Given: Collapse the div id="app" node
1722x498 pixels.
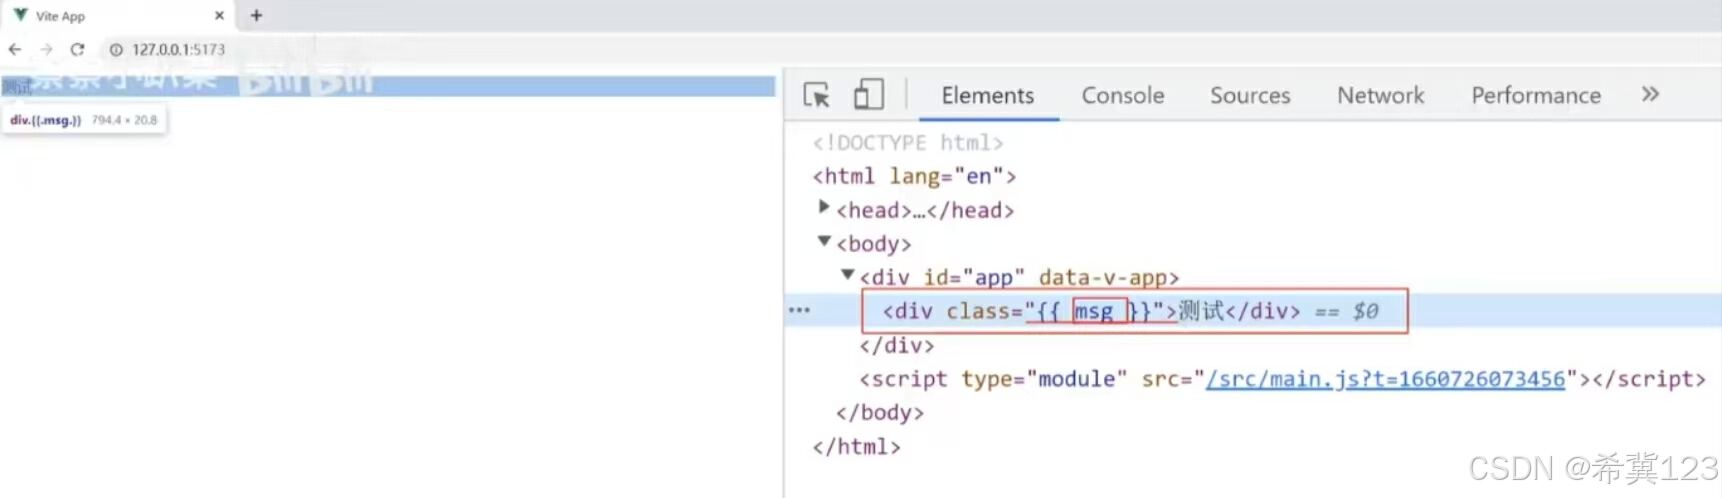Looking at the screenshot, I should (x=848, y=274).
